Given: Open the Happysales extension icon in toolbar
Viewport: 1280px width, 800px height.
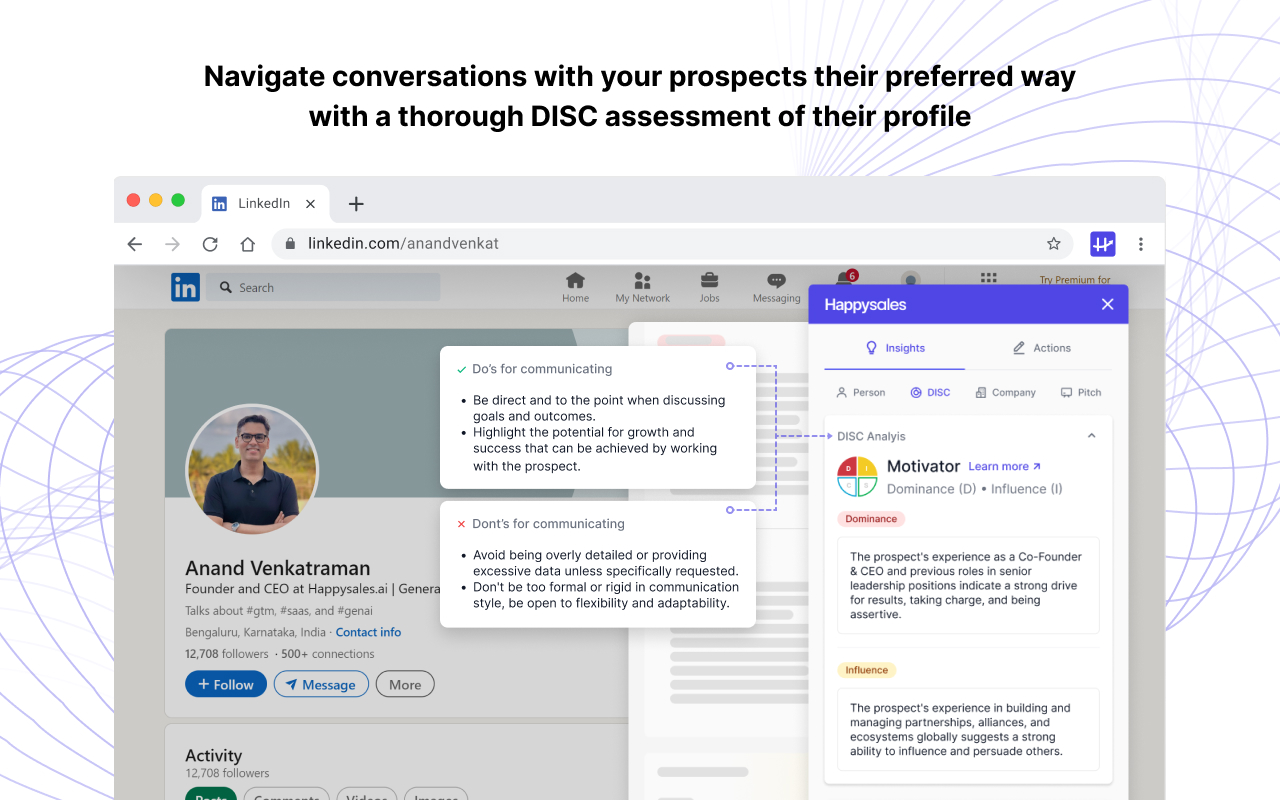Looking at the screenshot, I should click(x=1103, y=244).
